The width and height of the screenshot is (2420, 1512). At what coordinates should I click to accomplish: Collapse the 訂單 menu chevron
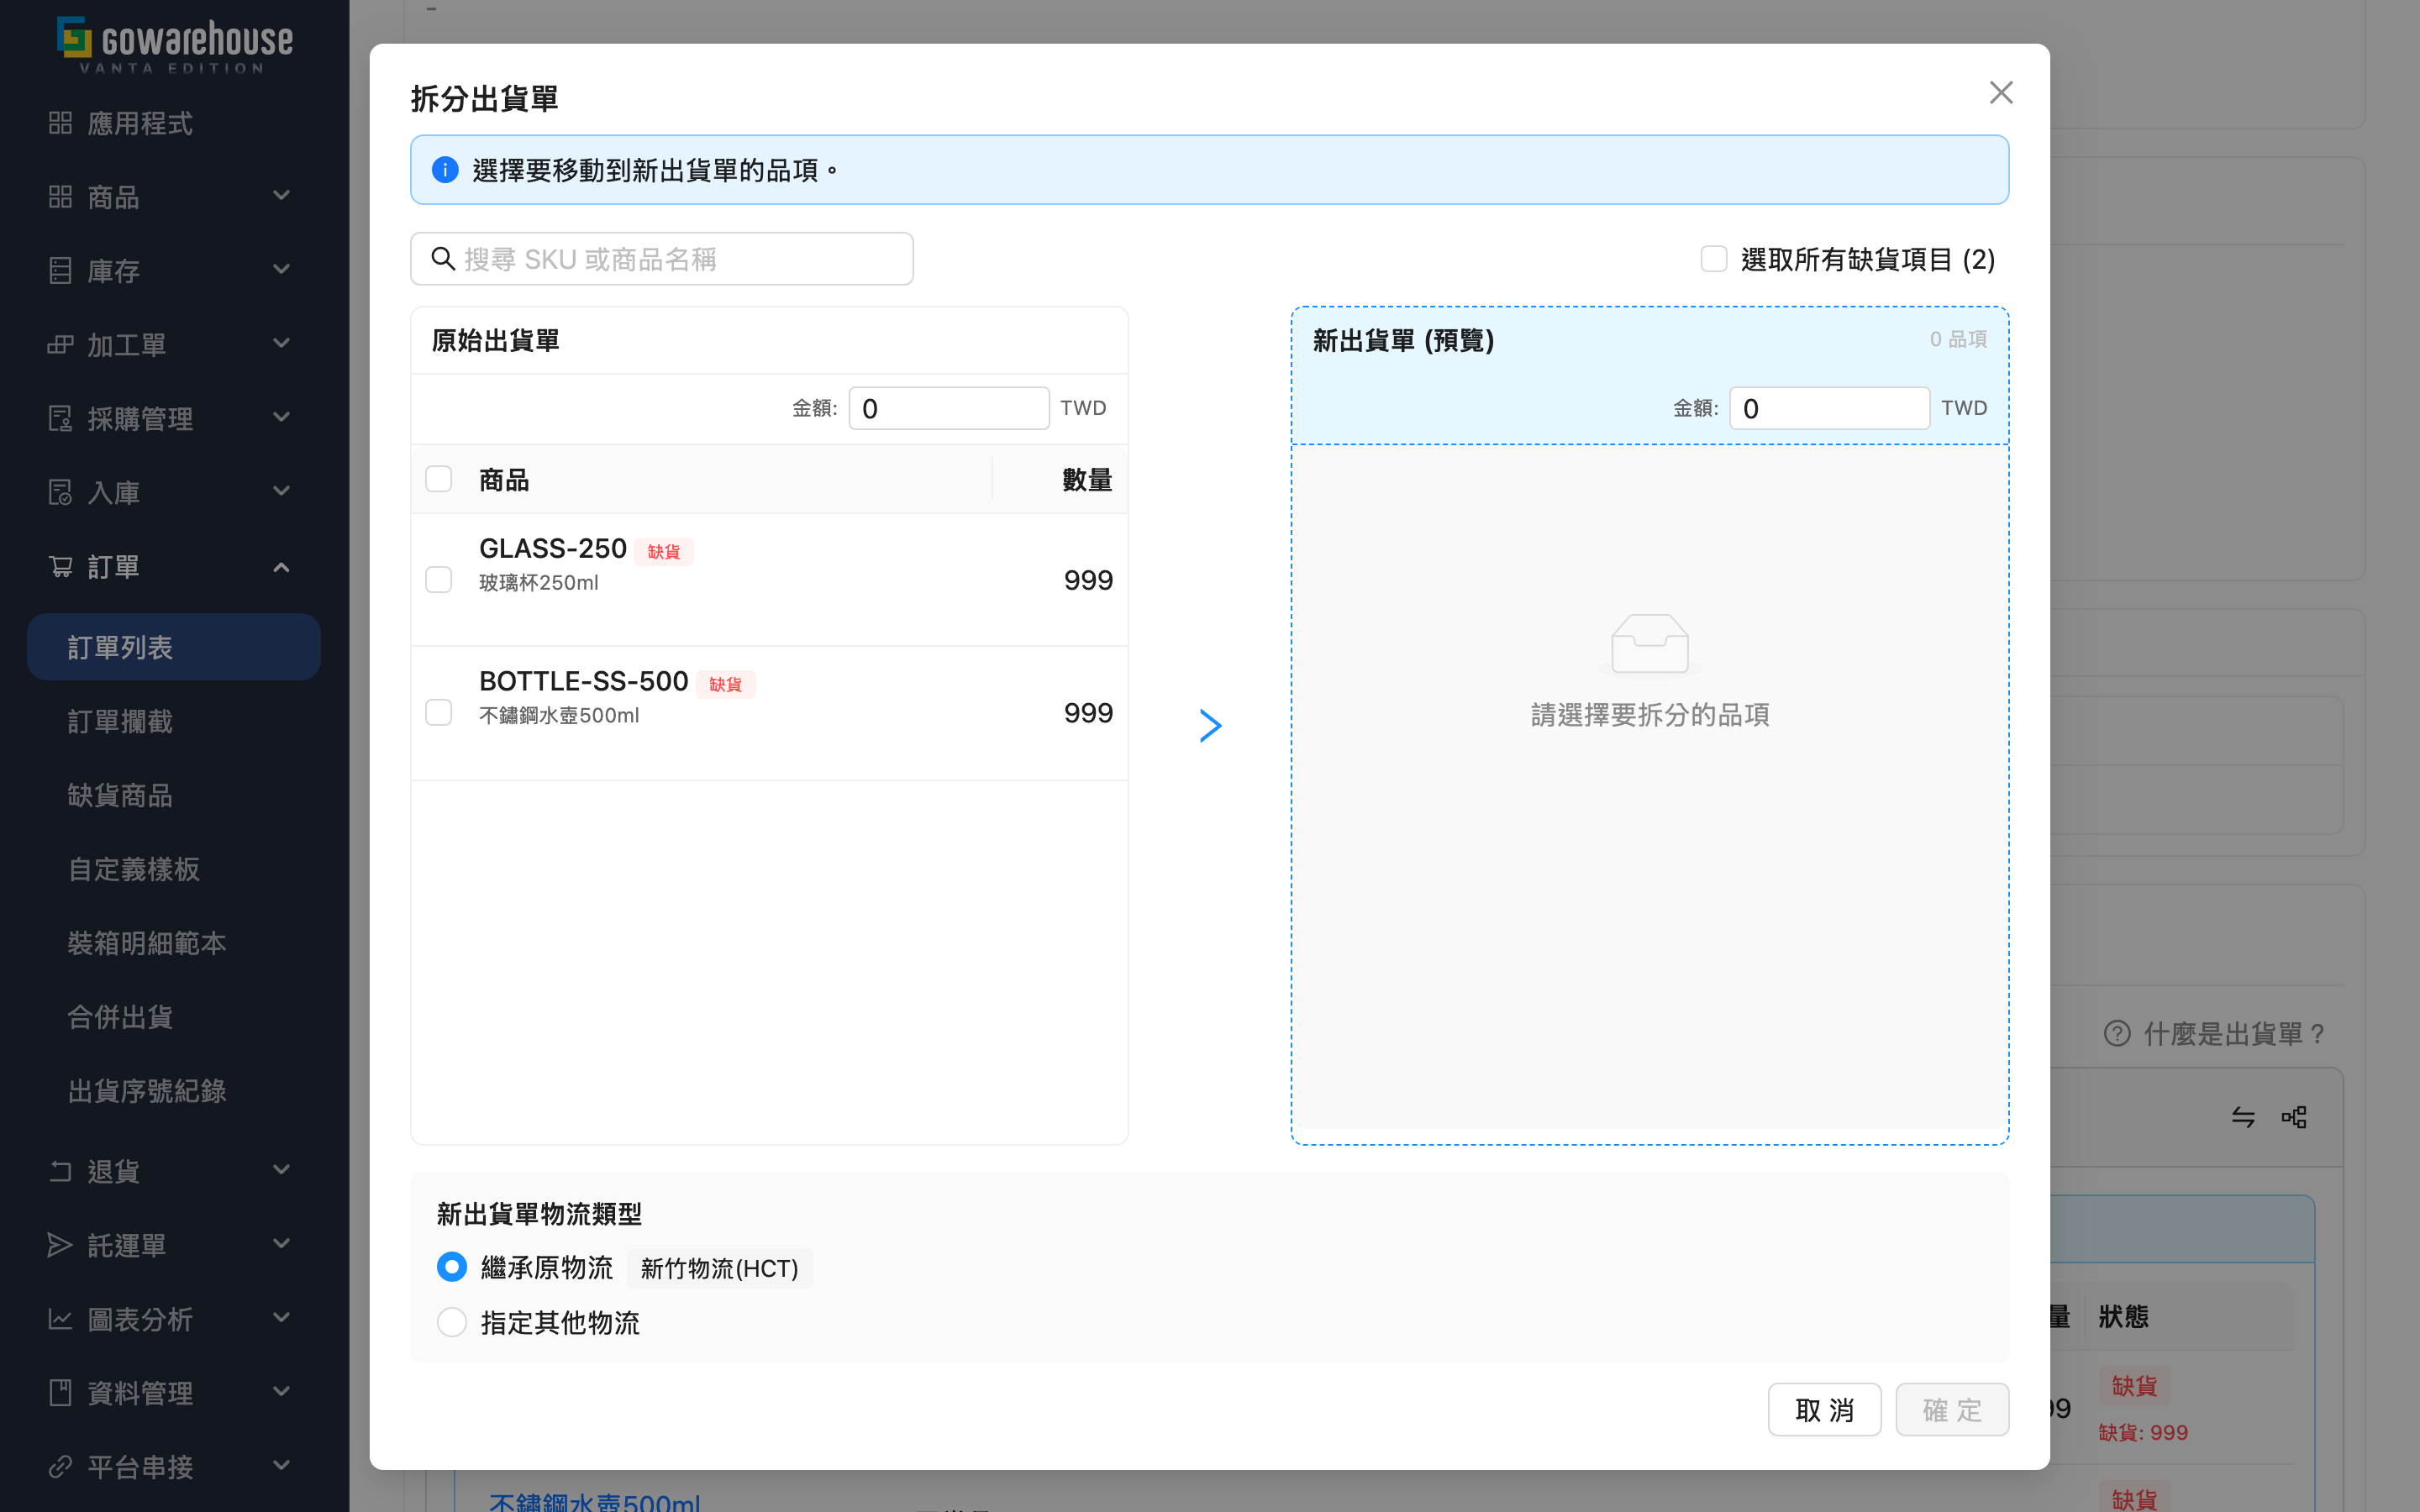point(282,567)
